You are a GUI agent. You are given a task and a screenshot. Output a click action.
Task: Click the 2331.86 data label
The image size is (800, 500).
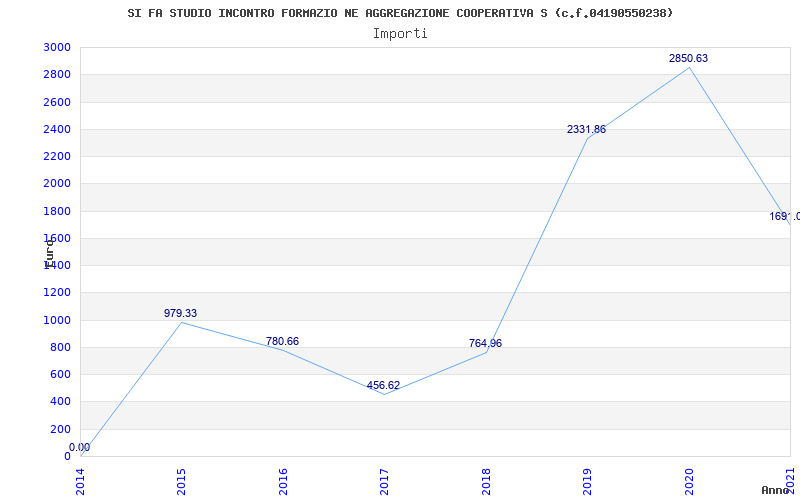[x=586, y=130]
